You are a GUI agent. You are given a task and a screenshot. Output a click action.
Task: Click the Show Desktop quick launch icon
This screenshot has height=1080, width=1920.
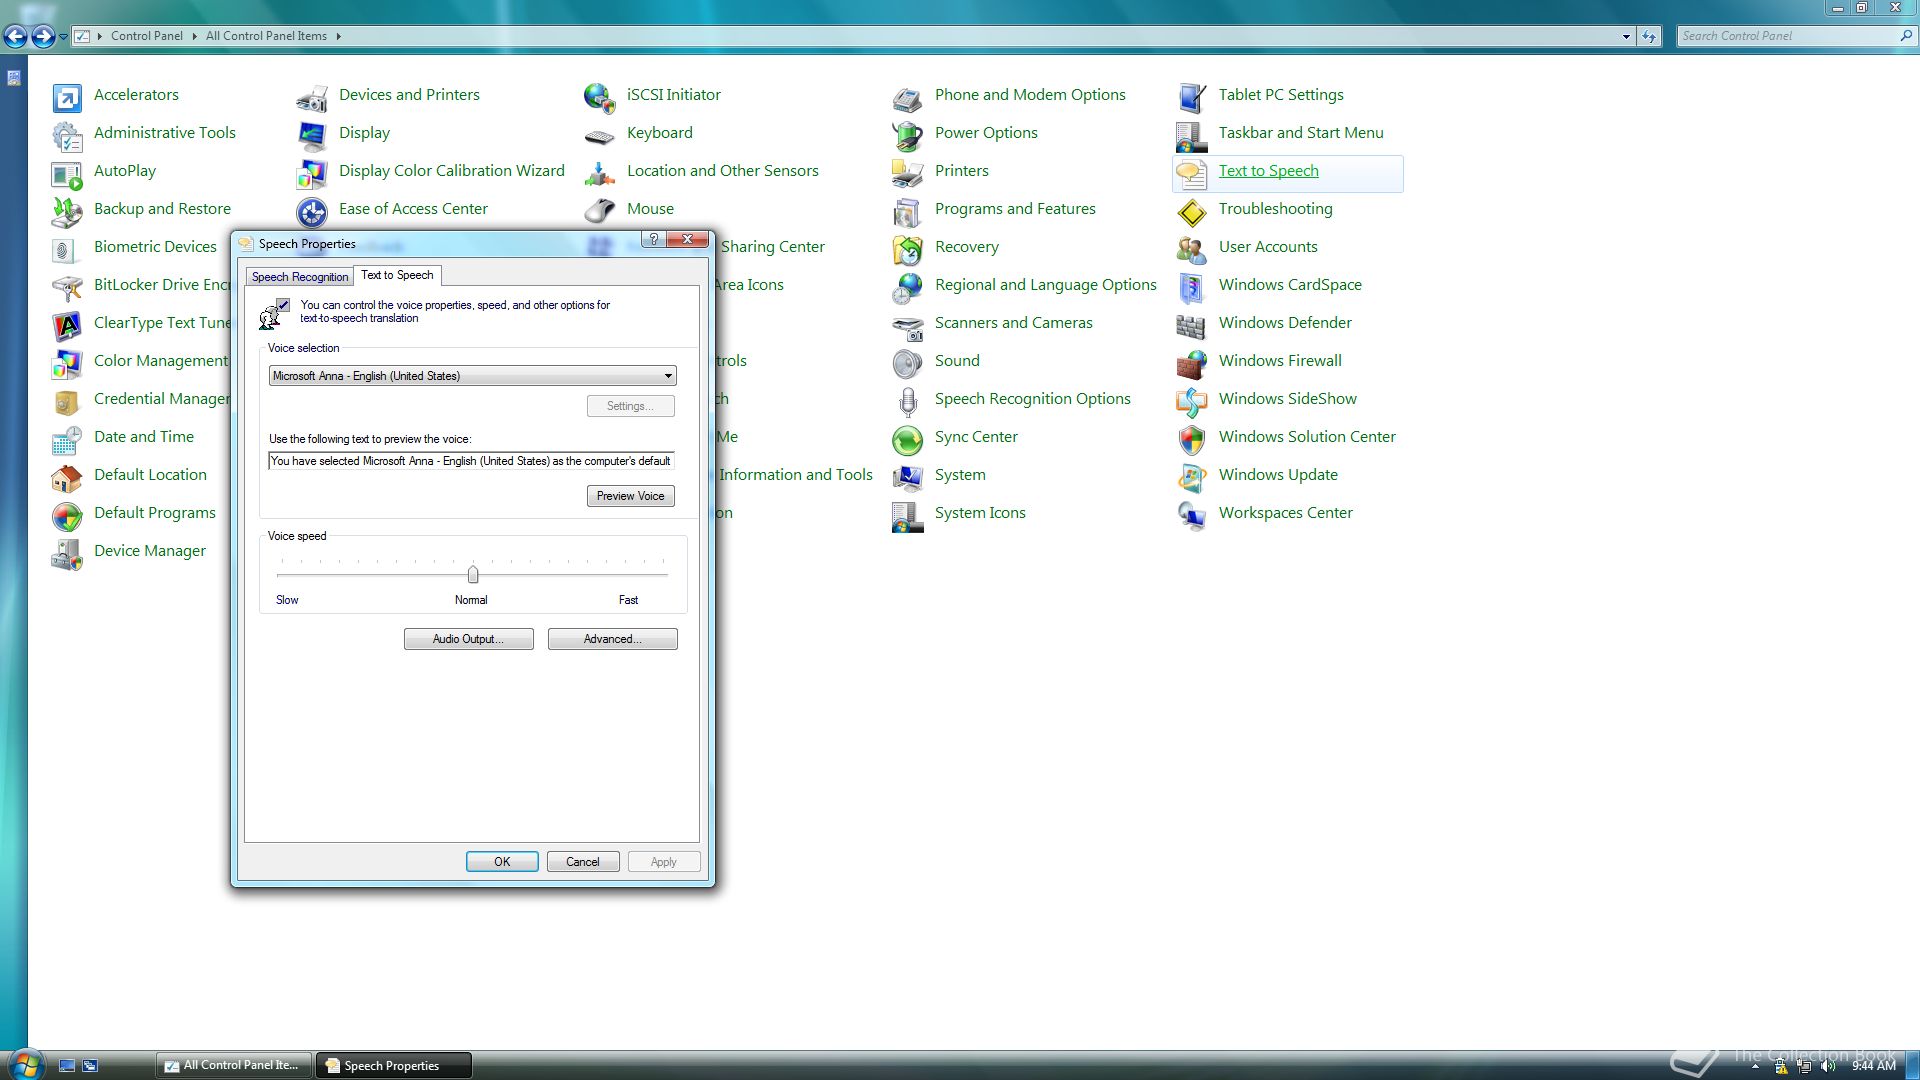pos(67,1066)
